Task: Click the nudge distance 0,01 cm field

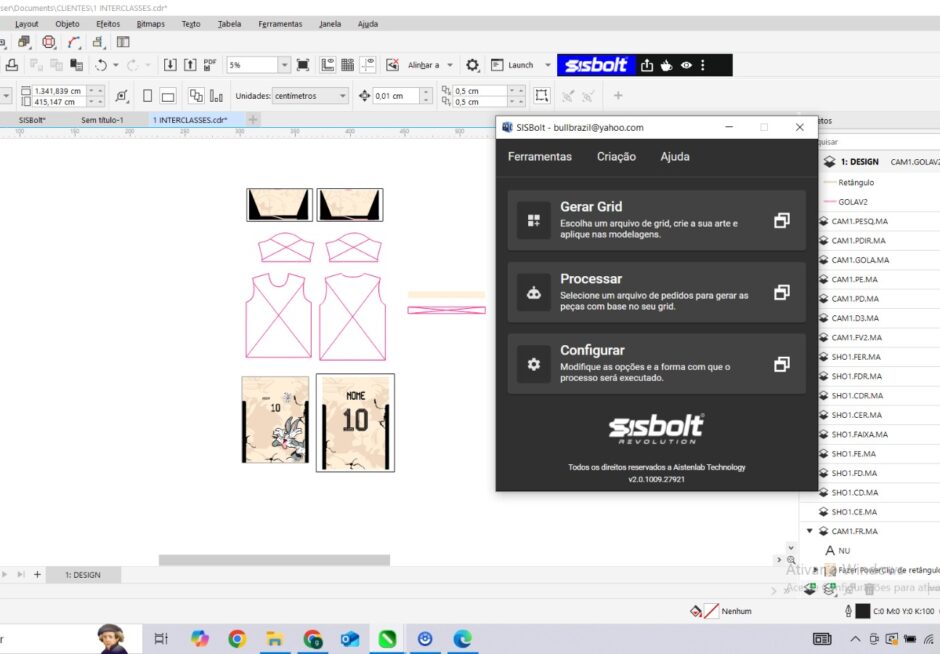Action: pyautogui.click(x=396, y=96)
